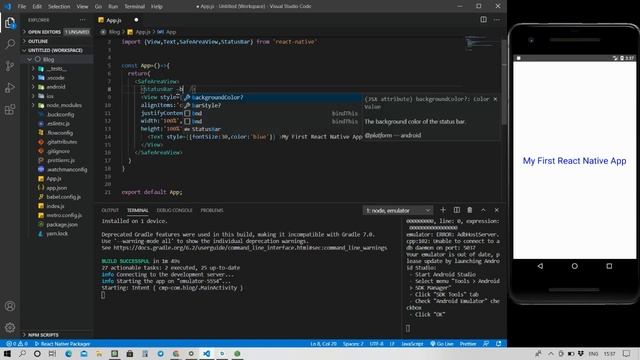This screenshot has width=640, height=360.
Task: Open the View menu
Action: point(82,7)
